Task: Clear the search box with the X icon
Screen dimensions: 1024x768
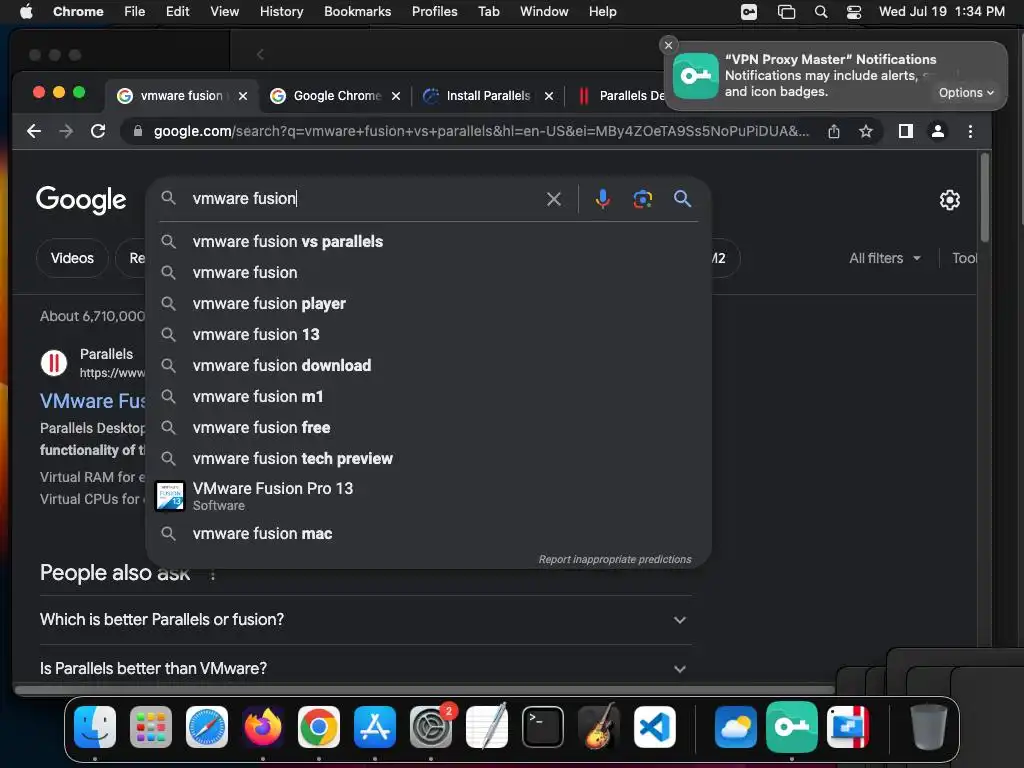Action: pyautogui.click(x=553, y=199)
